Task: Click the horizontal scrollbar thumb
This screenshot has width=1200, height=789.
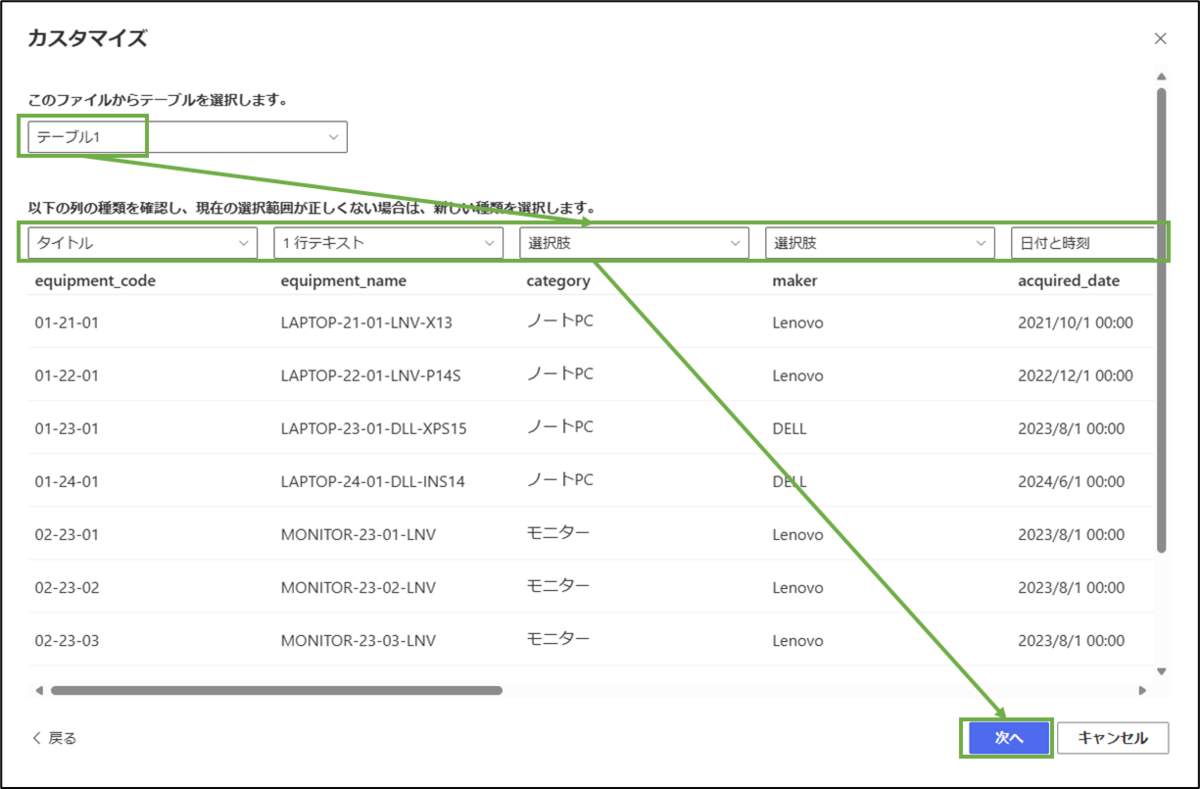Action: [x=276, y=690]
